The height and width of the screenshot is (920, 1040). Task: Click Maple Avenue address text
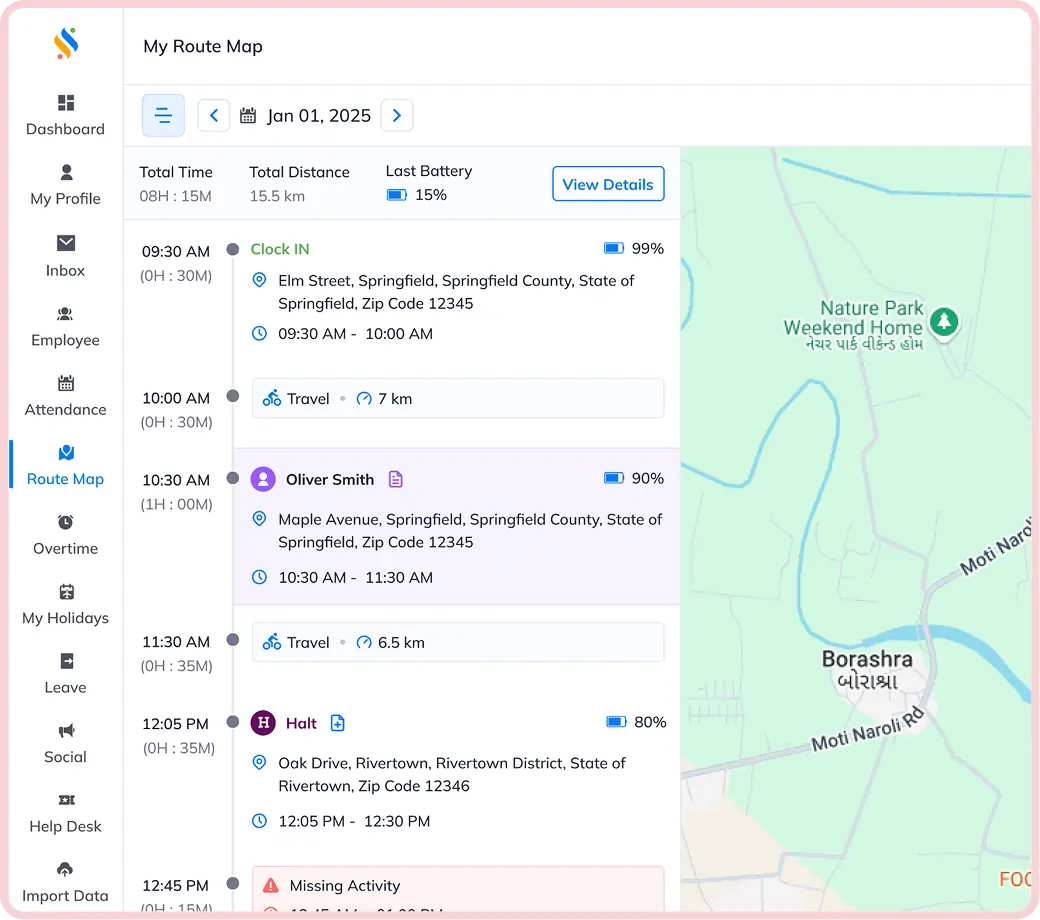470,531
